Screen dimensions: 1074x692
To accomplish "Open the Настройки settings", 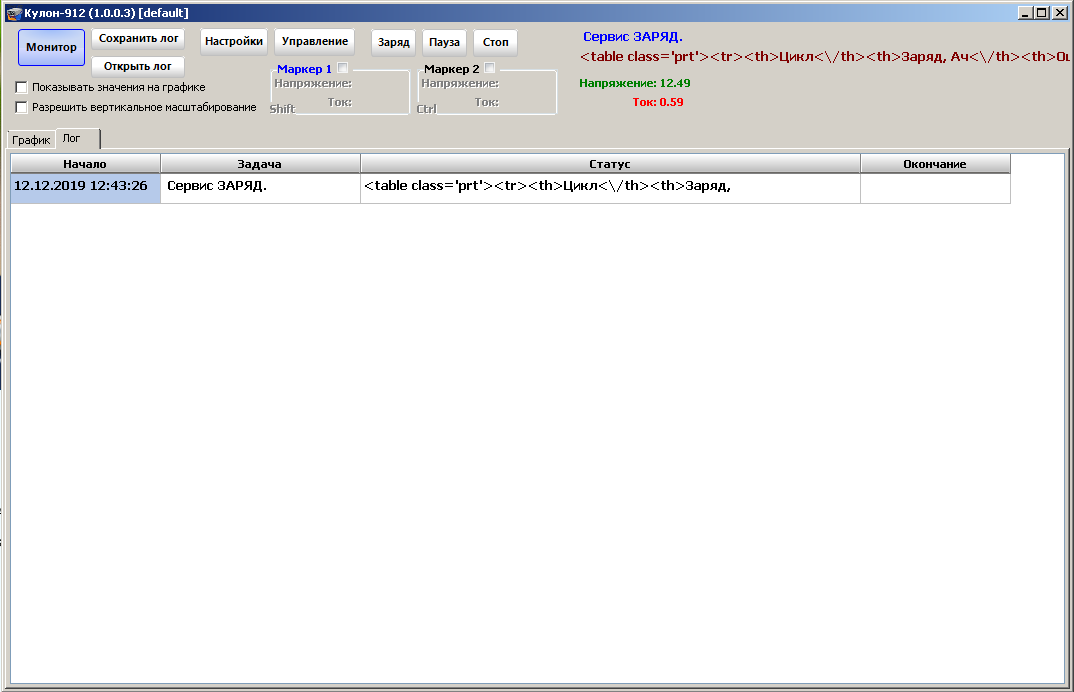I will click(234, 42).
